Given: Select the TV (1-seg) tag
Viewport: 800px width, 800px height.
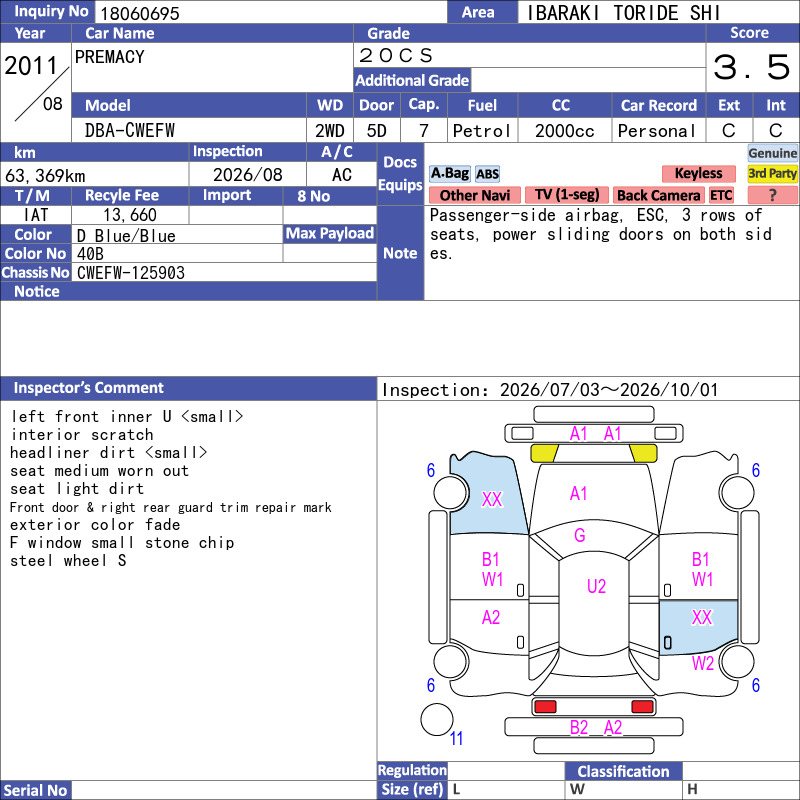Looking at the screenshot, I should pos(567,195).
